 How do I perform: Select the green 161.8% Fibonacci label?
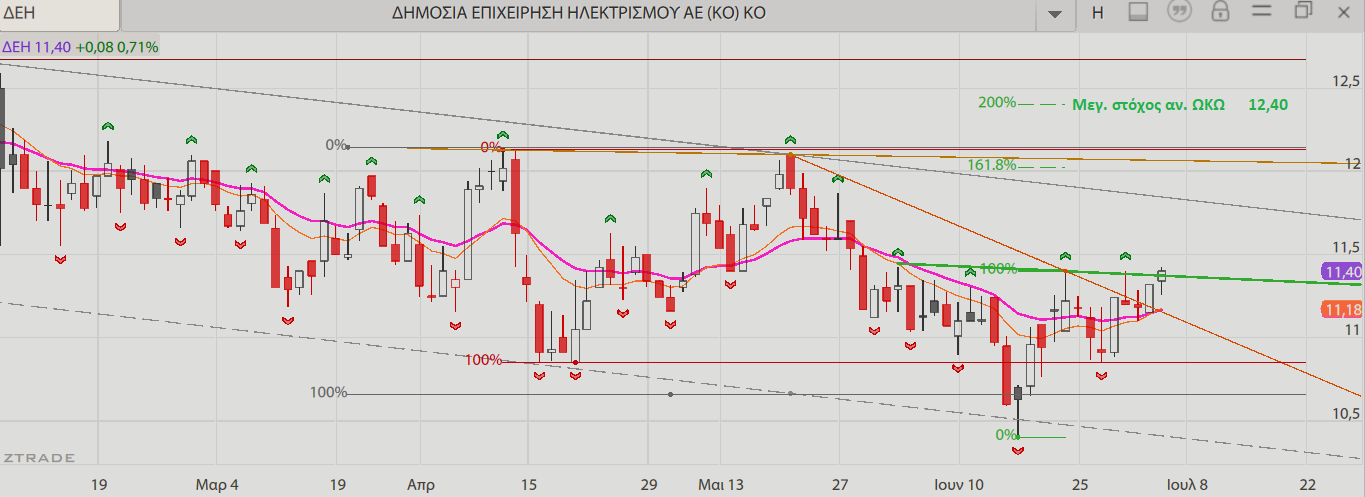point(992,165)
